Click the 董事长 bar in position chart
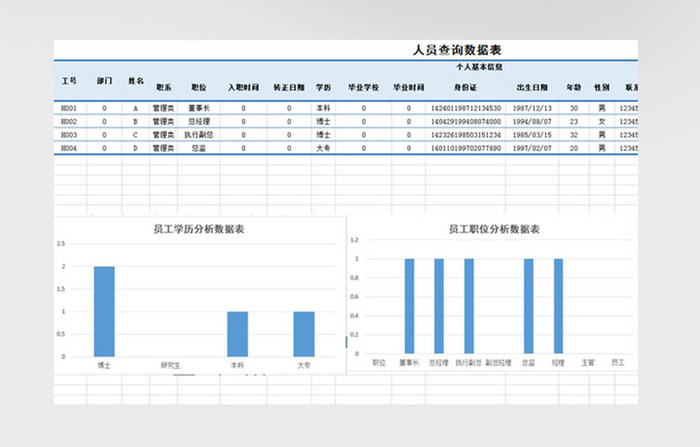700x447 pixels. coord(409,306)
